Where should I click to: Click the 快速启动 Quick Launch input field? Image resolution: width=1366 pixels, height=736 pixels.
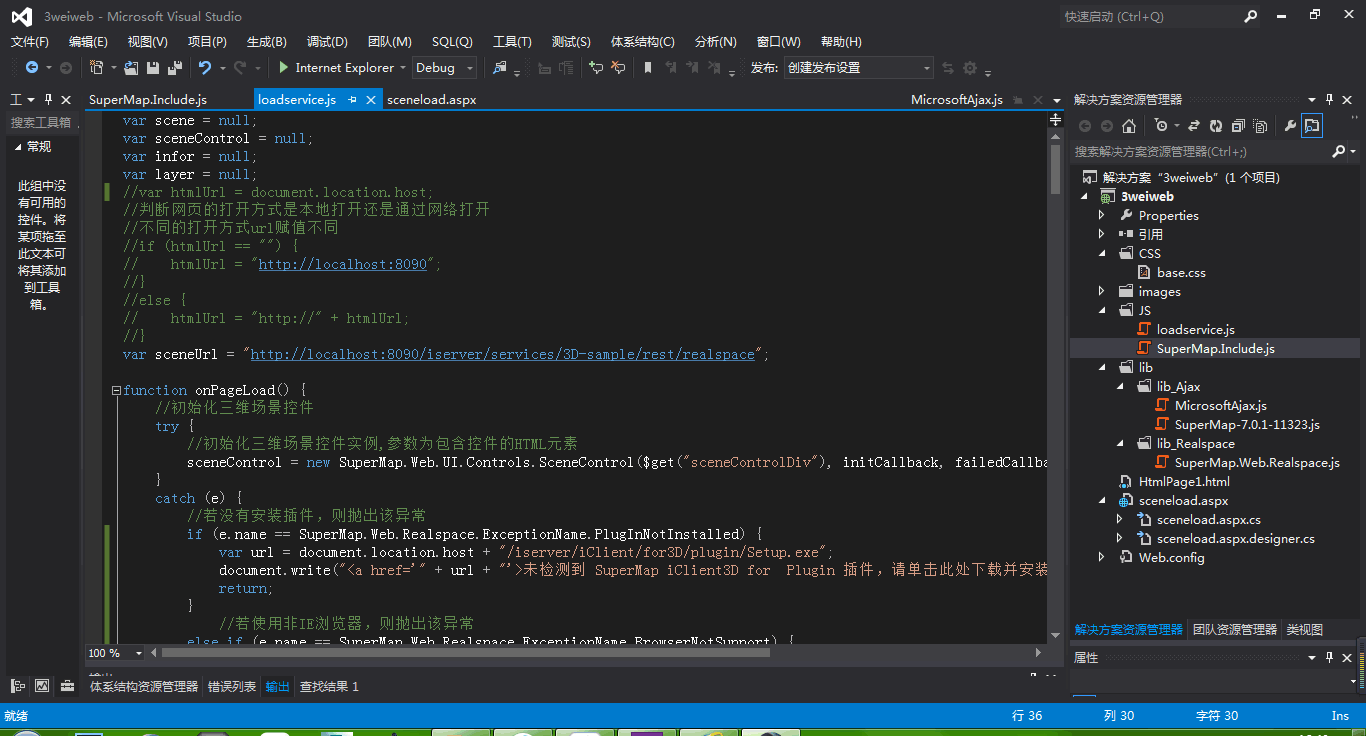click(x=1148, y=17)
